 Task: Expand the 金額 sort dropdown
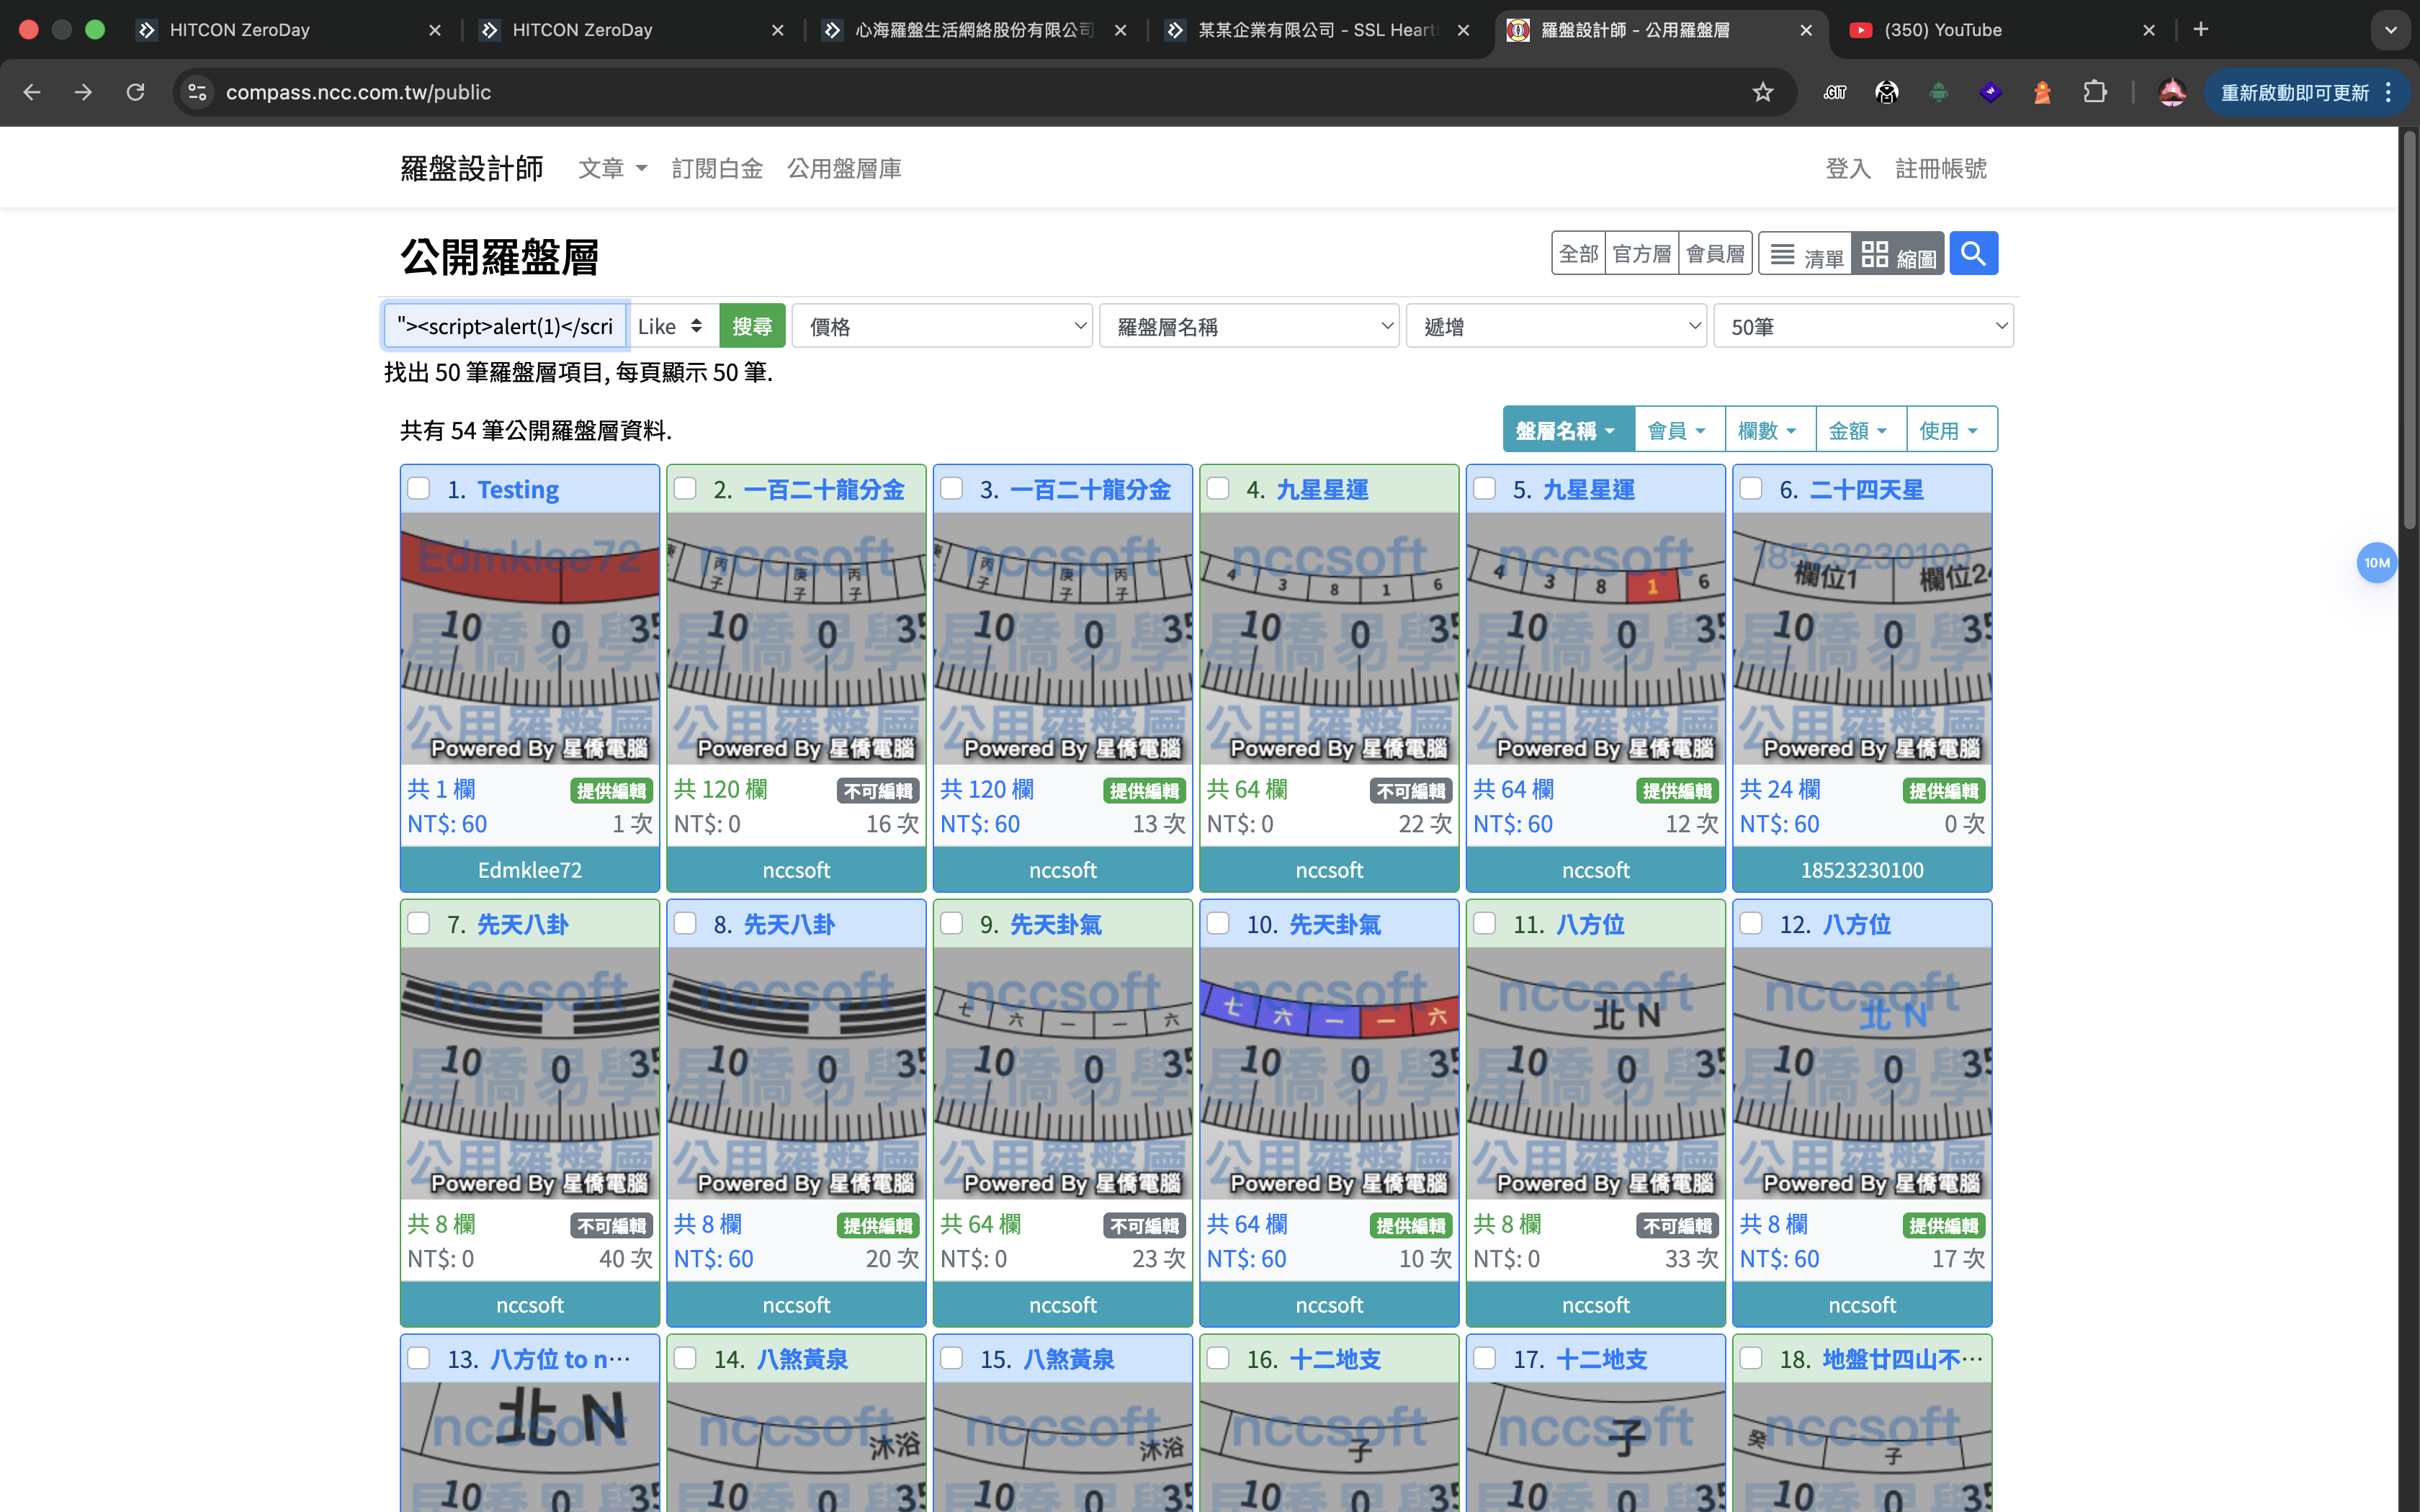point(1861,430)
